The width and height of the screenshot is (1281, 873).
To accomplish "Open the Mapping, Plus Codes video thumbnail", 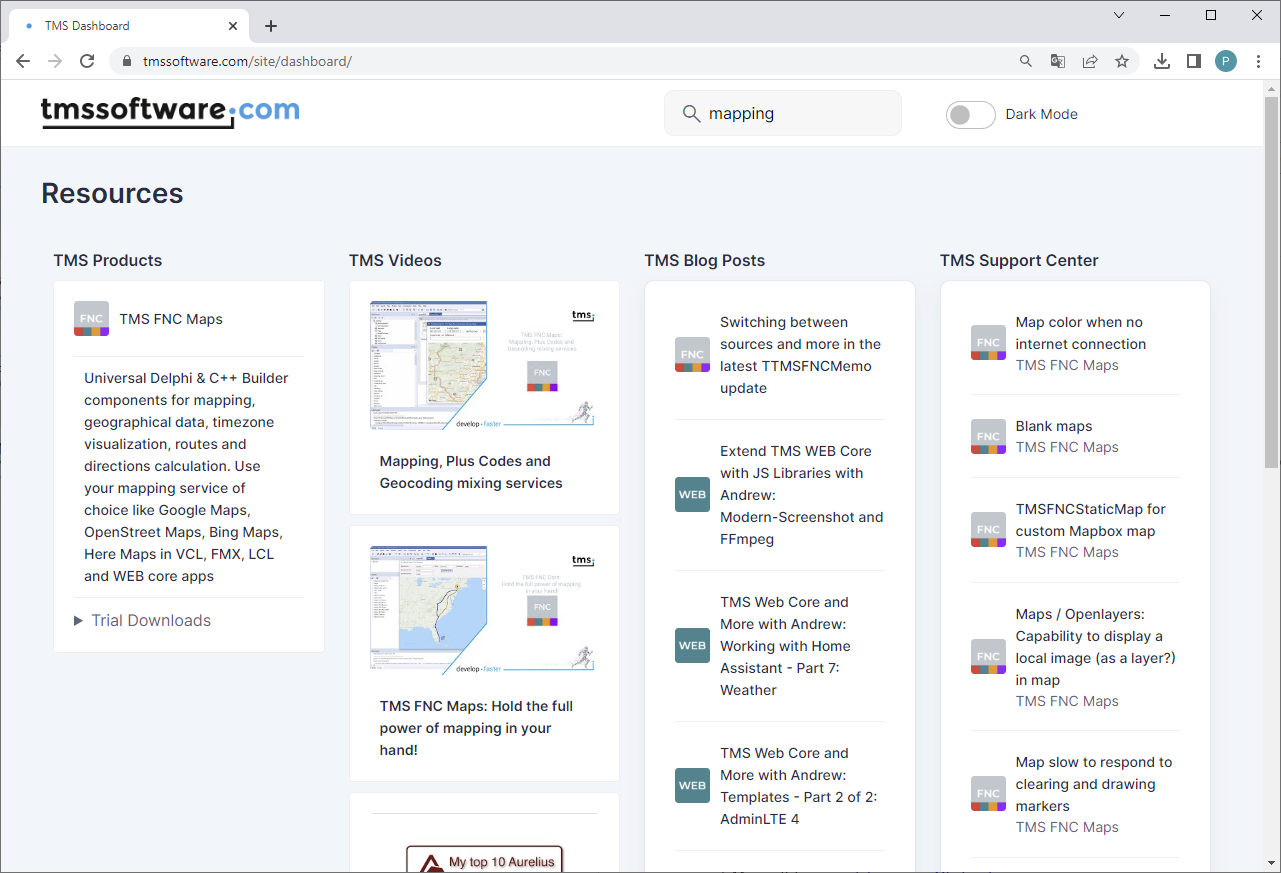I will (484, 366).
